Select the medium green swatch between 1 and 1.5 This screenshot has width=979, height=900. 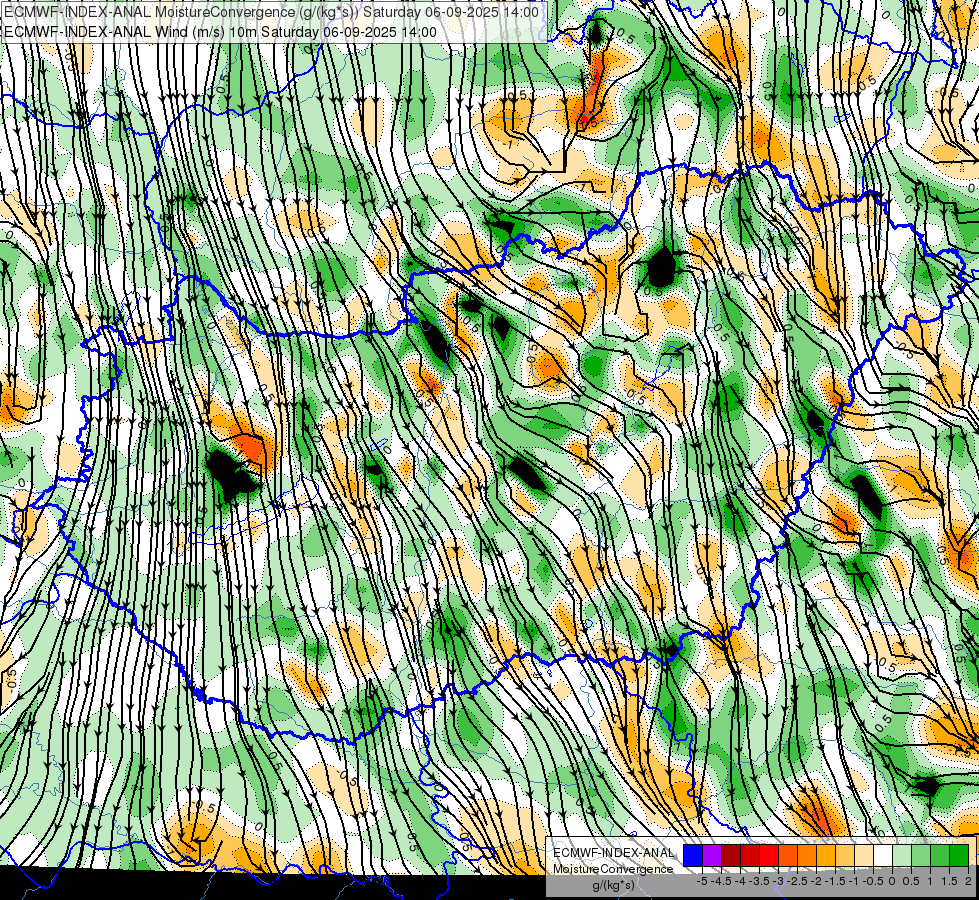pos(940,856)
